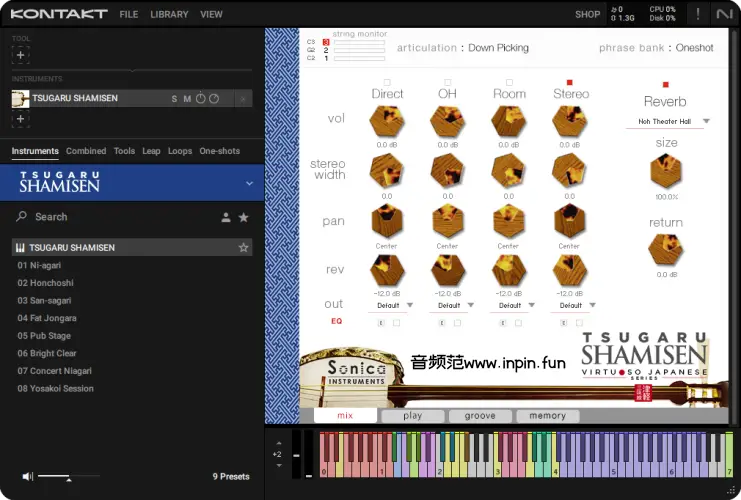Switch to the Loops browser tab
This screenshot has width=741, height=500.
(180, 151)
